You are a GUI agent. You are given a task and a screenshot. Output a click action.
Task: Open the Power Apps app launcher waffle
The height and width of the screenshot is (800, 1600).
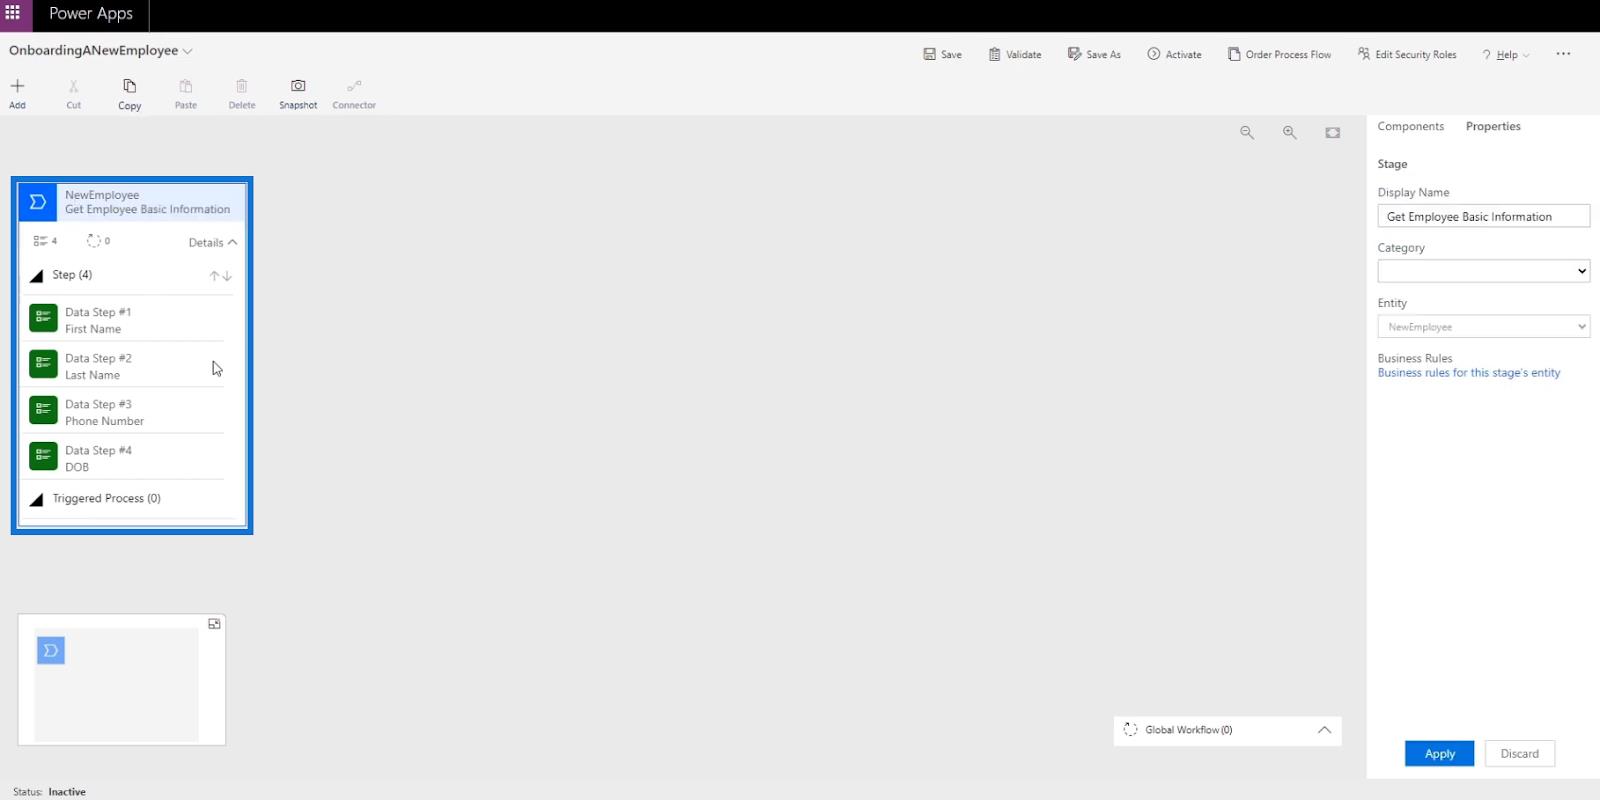(13, 13)
